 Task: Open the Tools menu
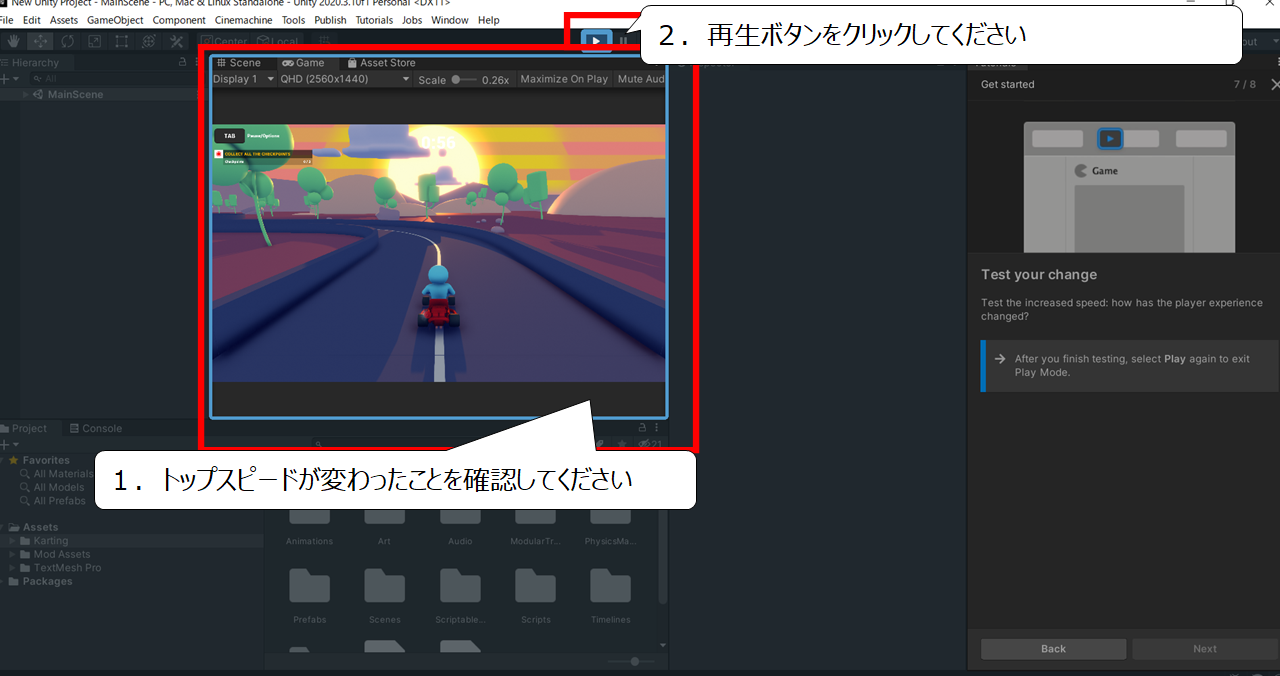point(293,20)
